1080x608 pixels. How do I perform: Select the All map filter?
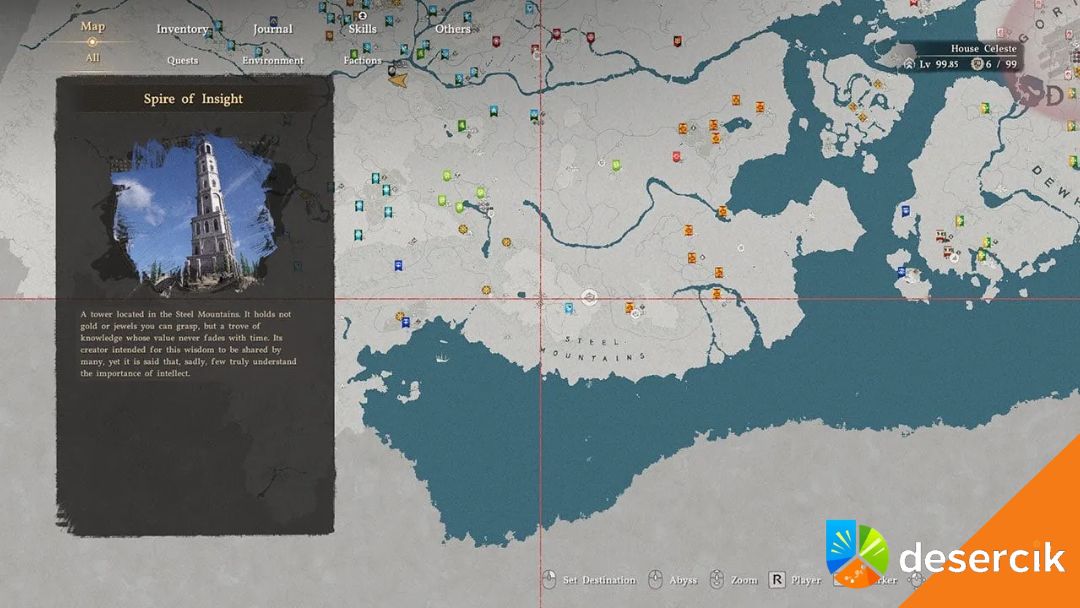point(92,58)
